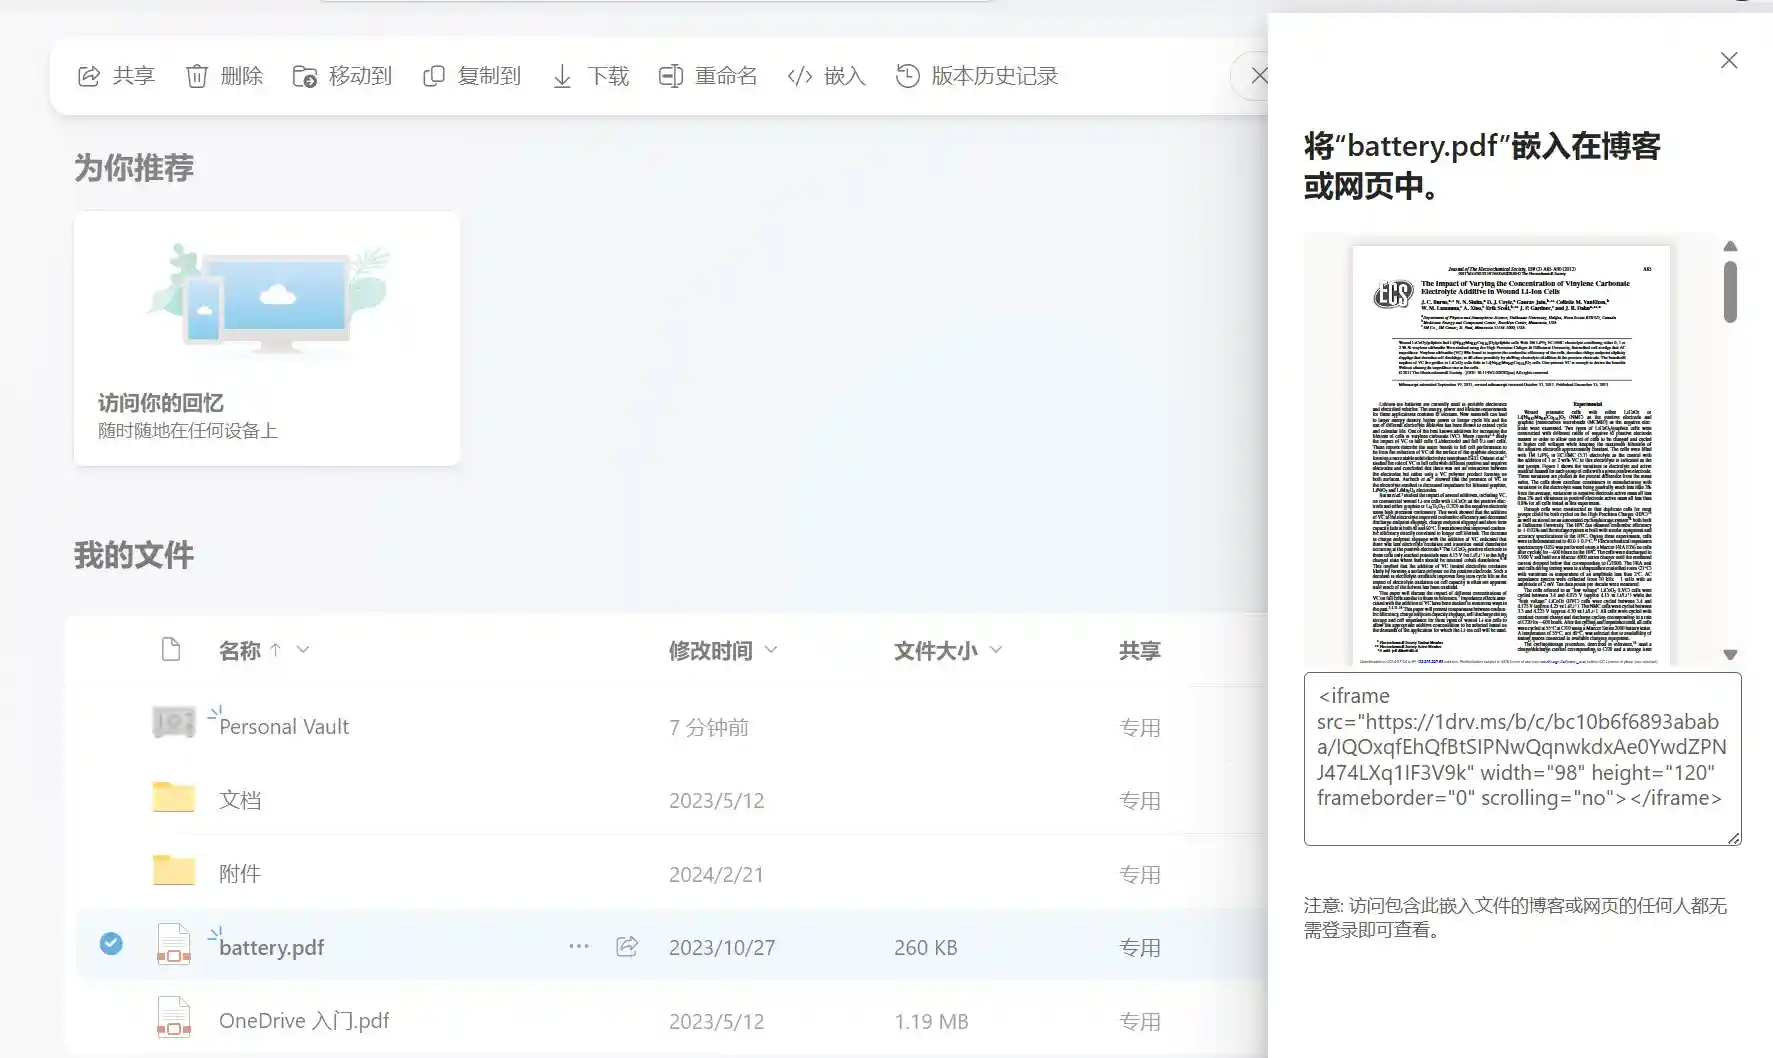The image size is (1773, 1058).
Task: Open the 文档 folder
Action: tap(240, 800)
